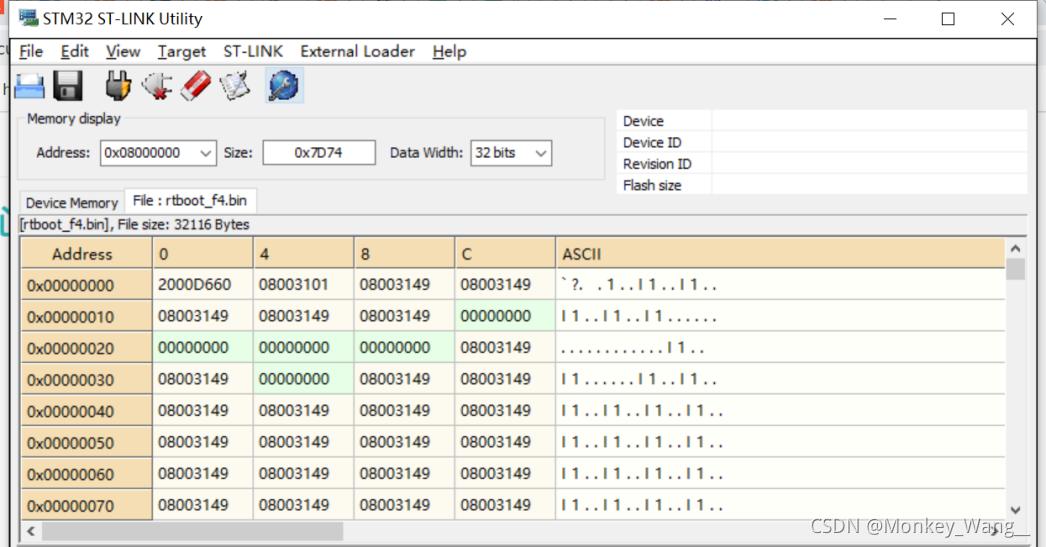The image size is (1046, 547).
Task: Maximize the ST-LINK Utility window
Action: [x=948, y=19]
